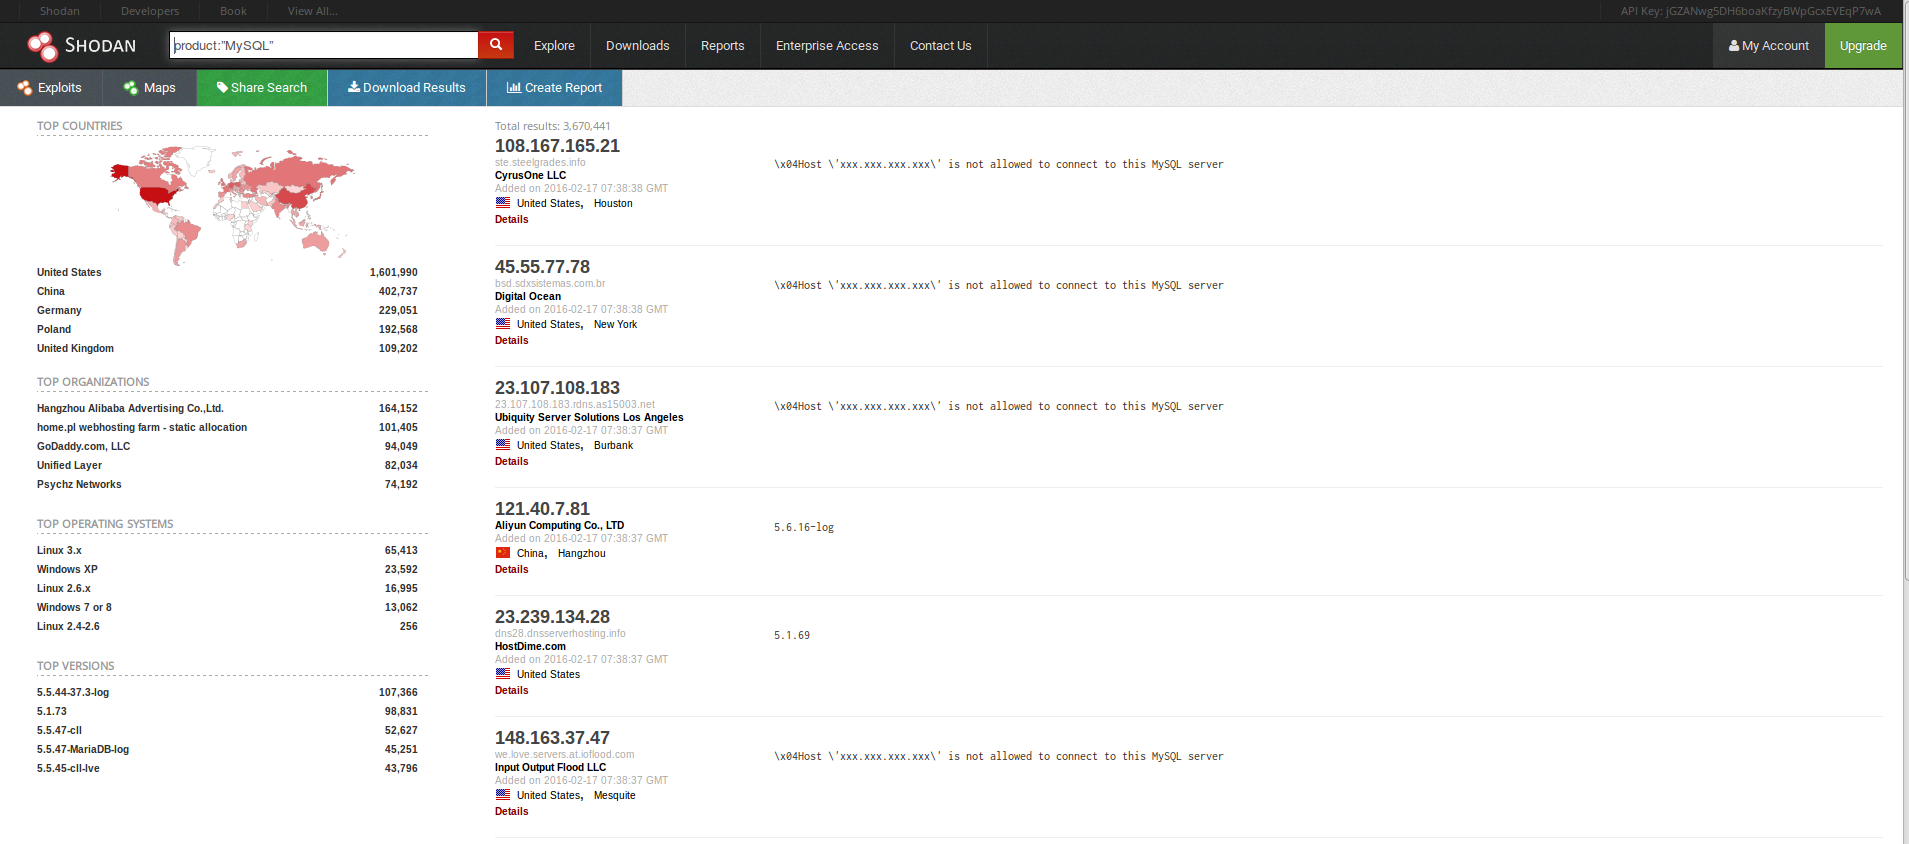Open result IP 23.107.108.183
1909x844 pixels.
click(x=557, y=388)
